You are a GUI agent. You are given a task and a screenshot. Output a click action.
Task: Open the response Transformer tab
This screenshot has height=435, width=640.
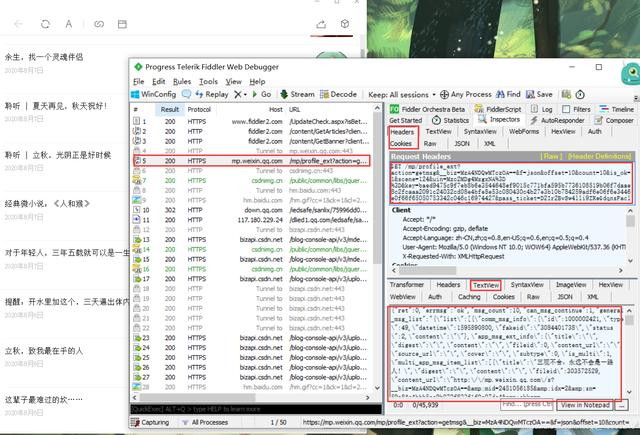(407, 285)
